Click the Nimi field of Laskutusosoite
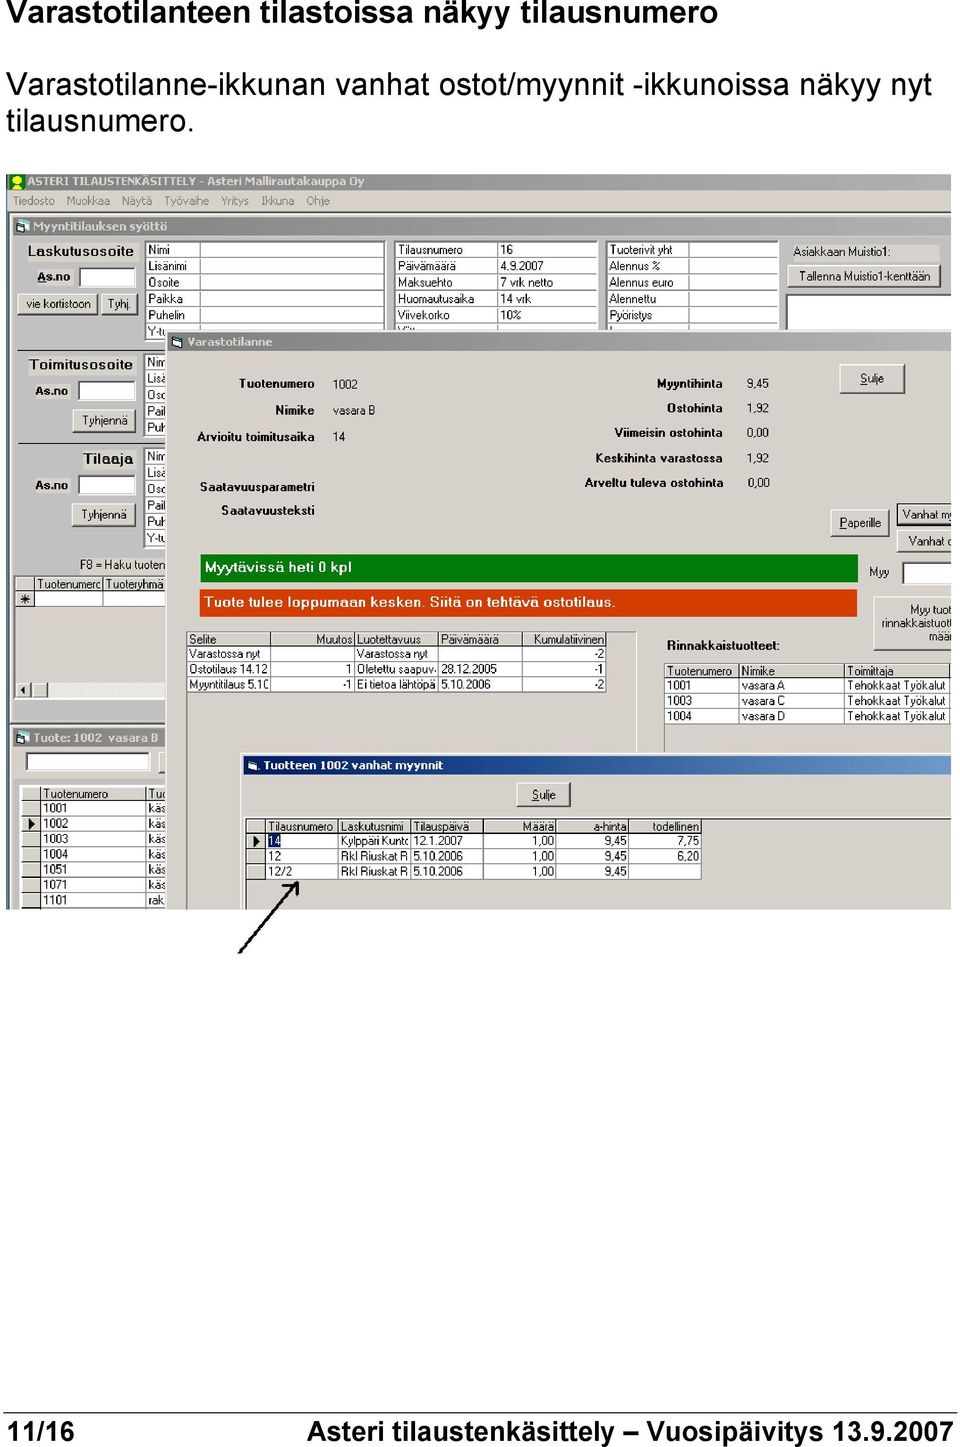960x1447 pixels. click(x=292, y=250)
